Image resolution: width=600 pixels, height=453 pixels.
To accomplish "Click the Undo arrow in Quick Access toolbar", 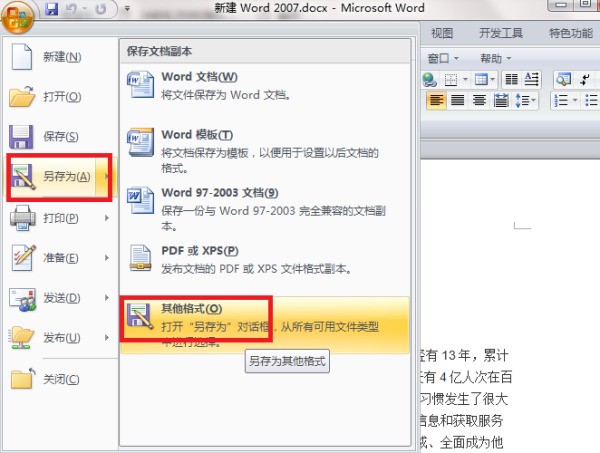I will point(71,8).
